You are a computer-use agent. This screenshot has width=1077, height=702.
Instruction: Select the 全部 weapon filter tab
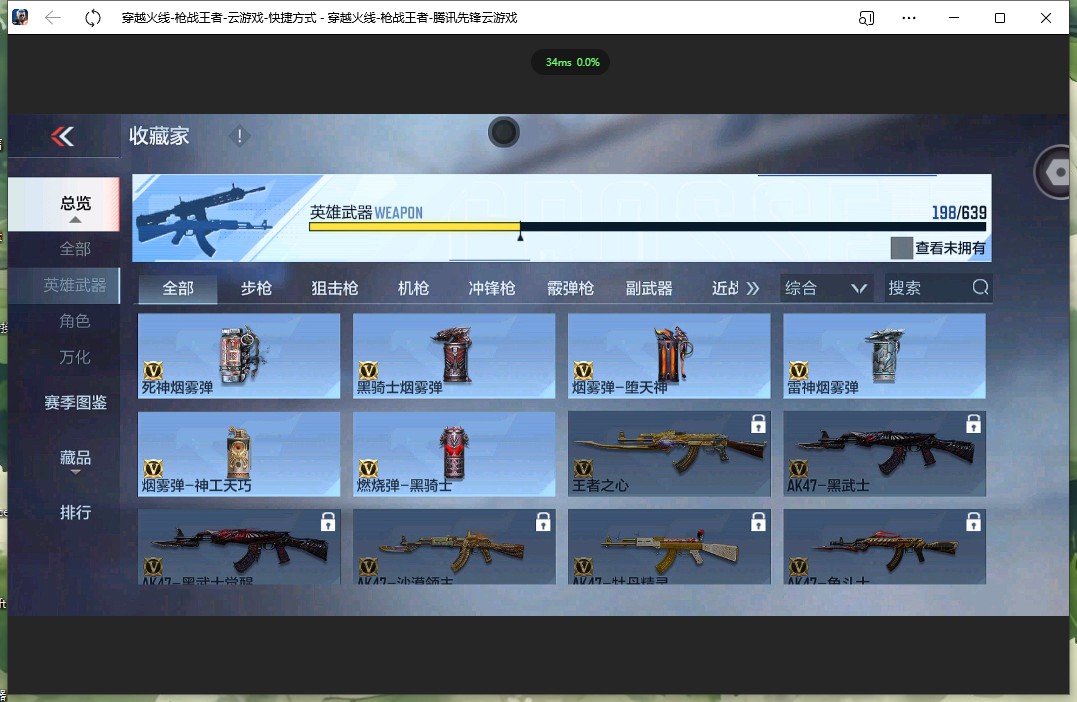178,288
